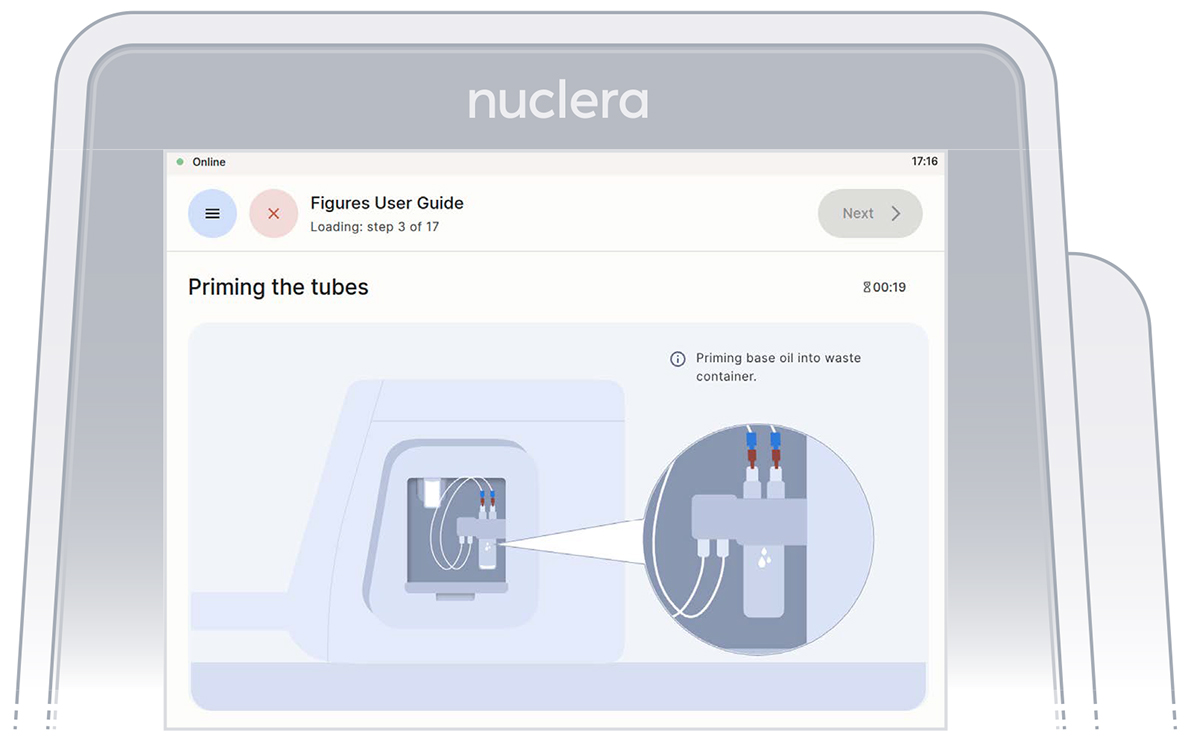Image resolution: width=1200 pixels, height=742 pixels.
Task: Cancel loading with the red X button
Action: (x=274, y=214)
